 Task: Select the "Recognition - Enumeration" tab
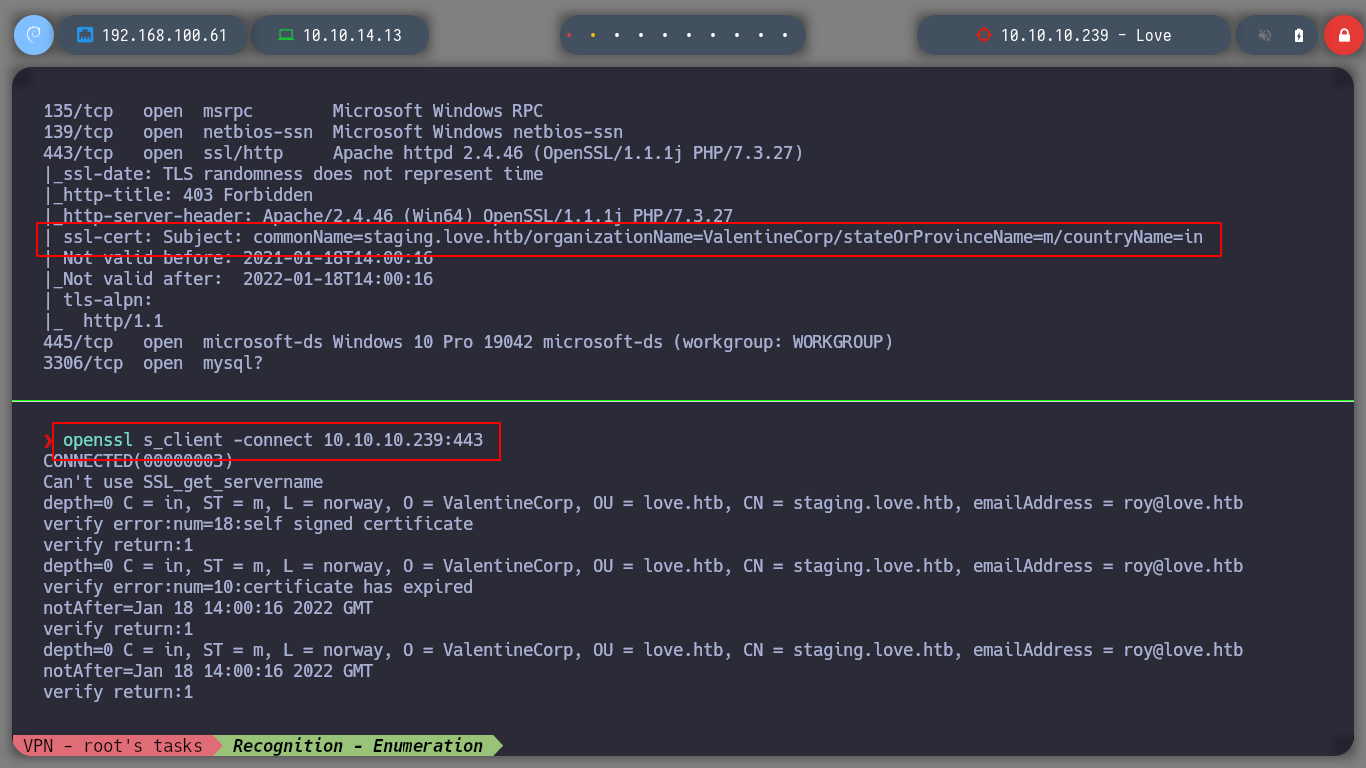pyautogui.click(x=358, y=745)
